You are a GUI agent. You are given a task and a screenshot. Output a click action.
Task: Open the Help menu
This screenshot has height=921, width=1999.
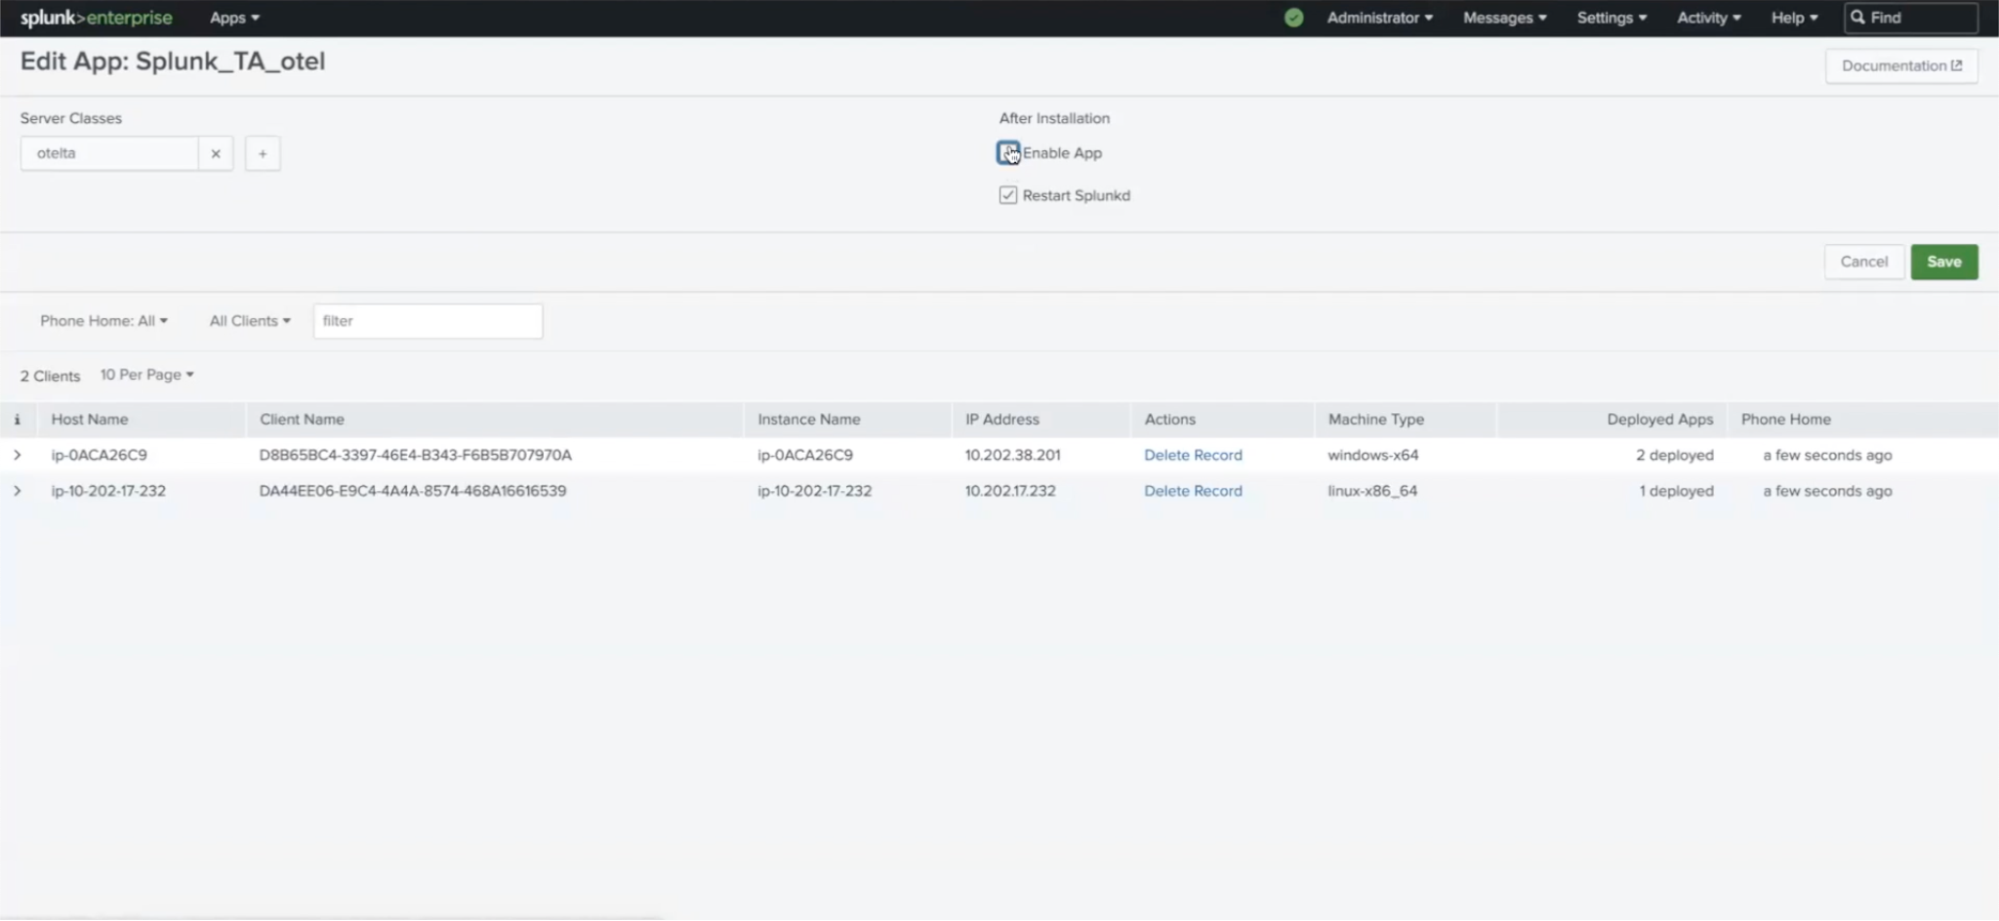[1794, 18]
